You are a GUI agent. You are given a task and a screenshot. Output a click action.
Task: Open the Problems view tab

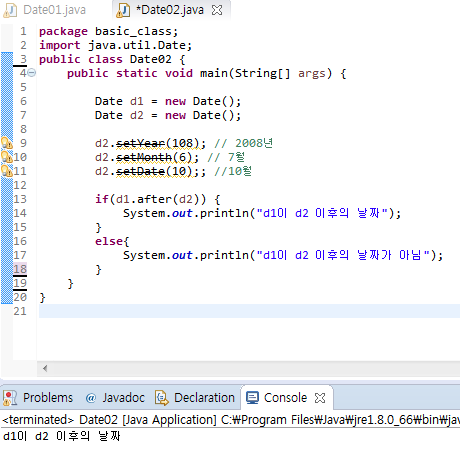pos(38,398)
